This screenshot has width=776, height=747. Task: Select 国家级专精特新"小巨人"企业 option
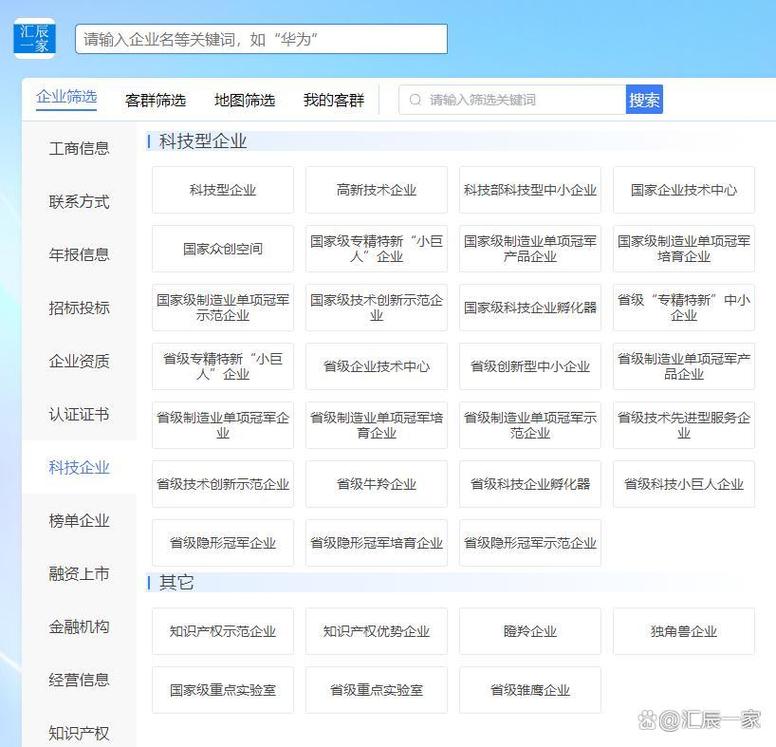(377, 249)
